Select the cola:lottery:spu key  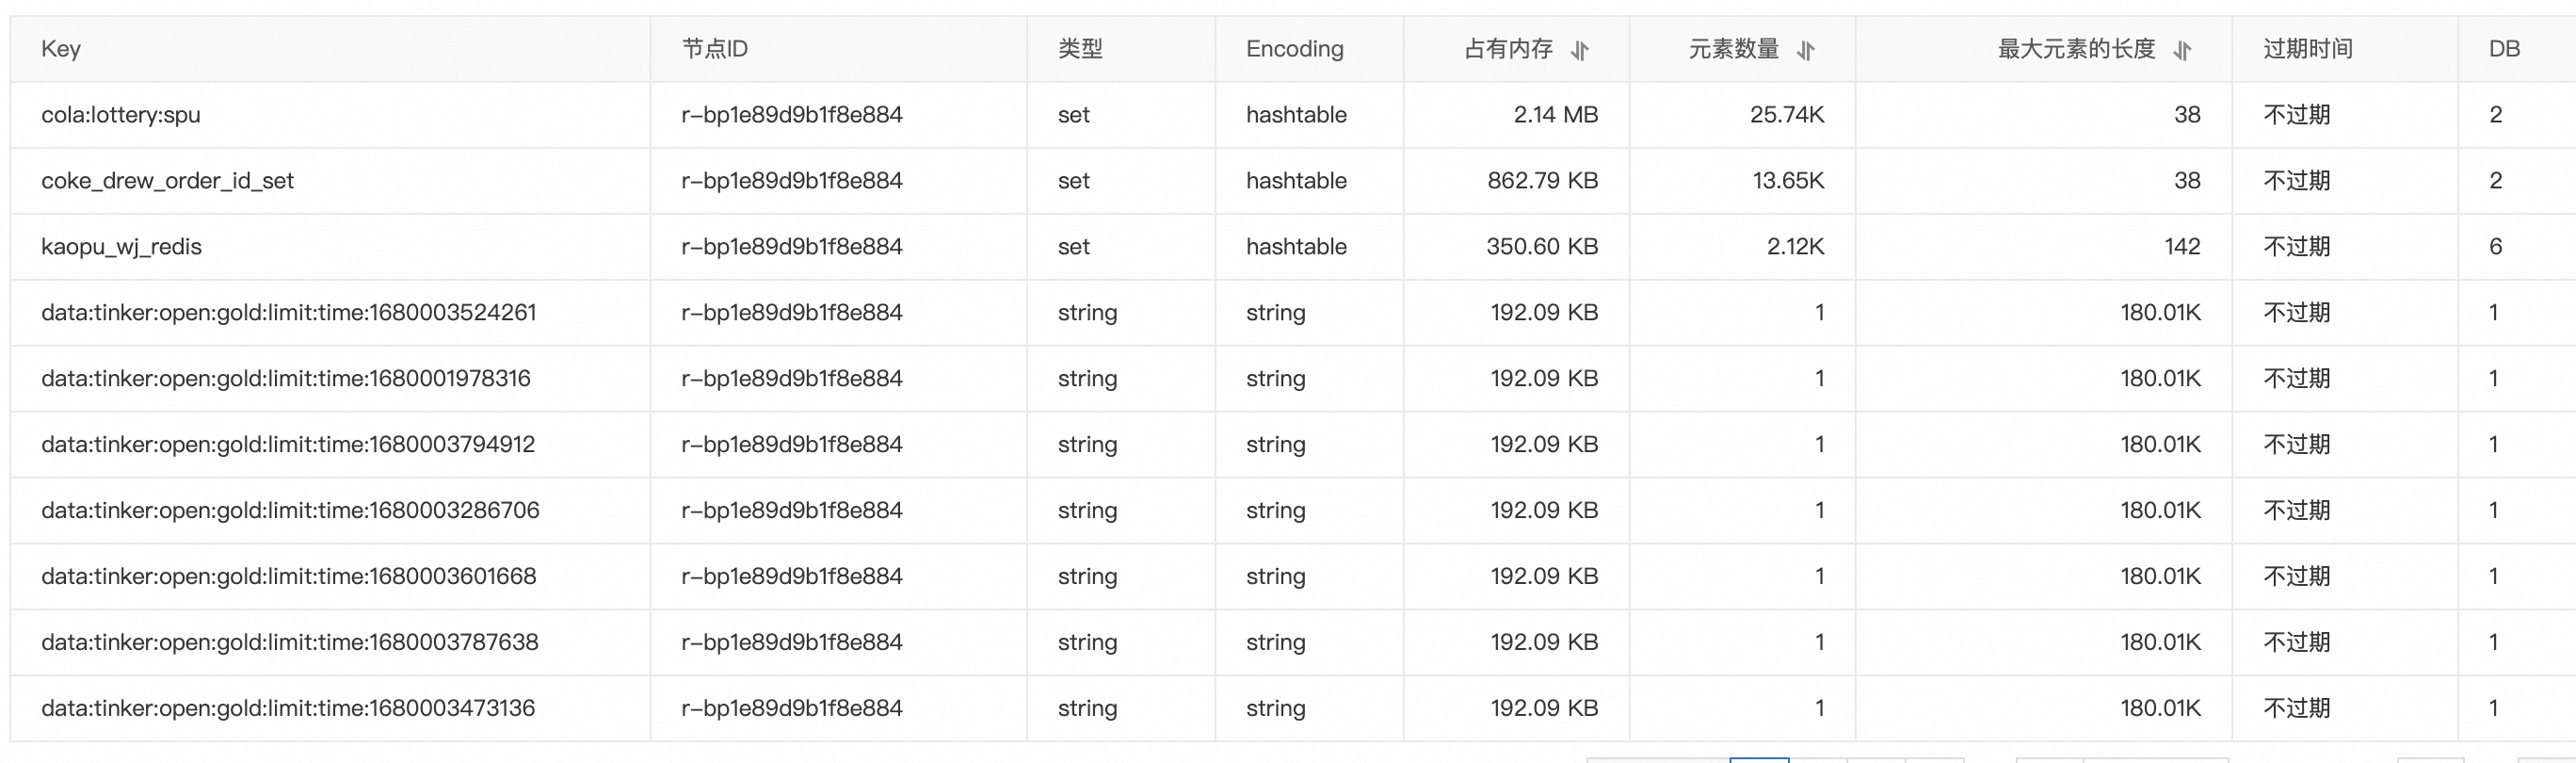pyautogui.click(x=121, y=115)
